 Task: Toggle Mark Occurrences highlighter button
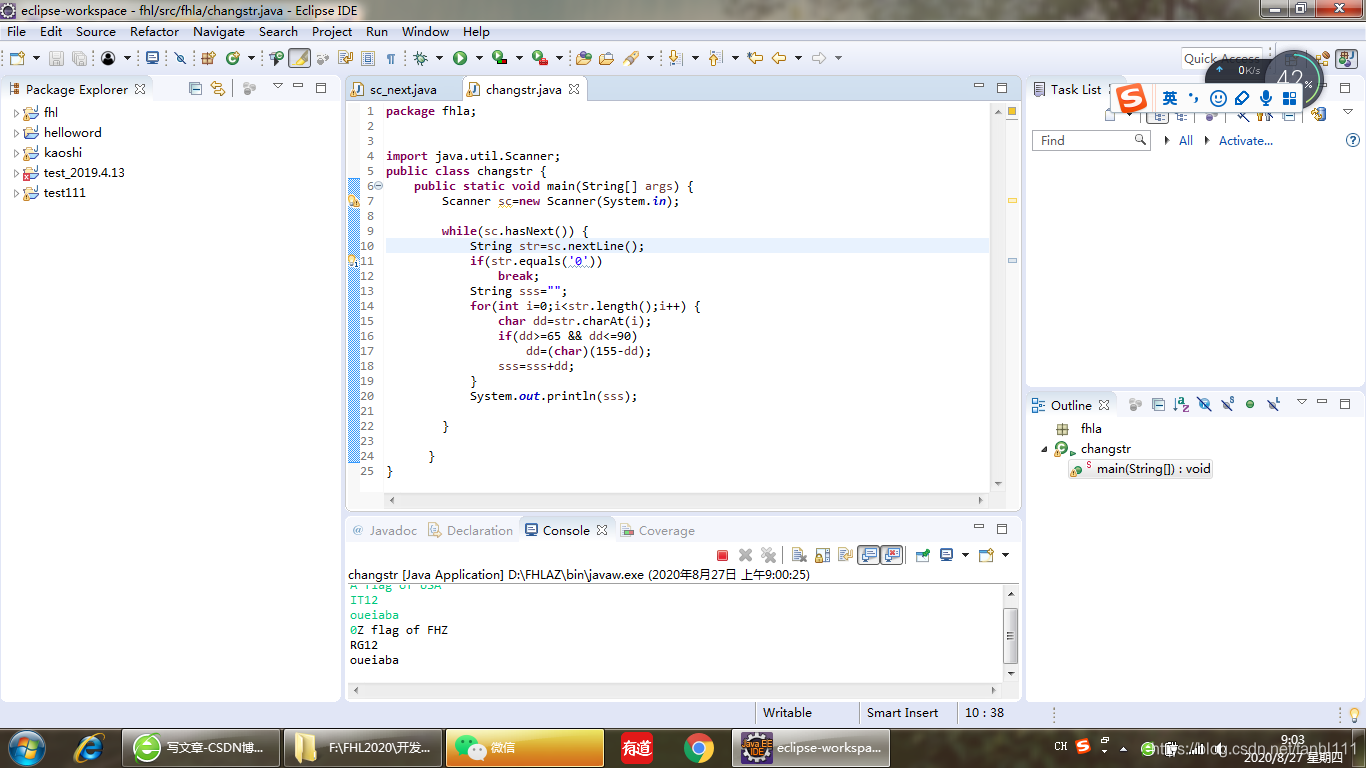tap(299, 58)
